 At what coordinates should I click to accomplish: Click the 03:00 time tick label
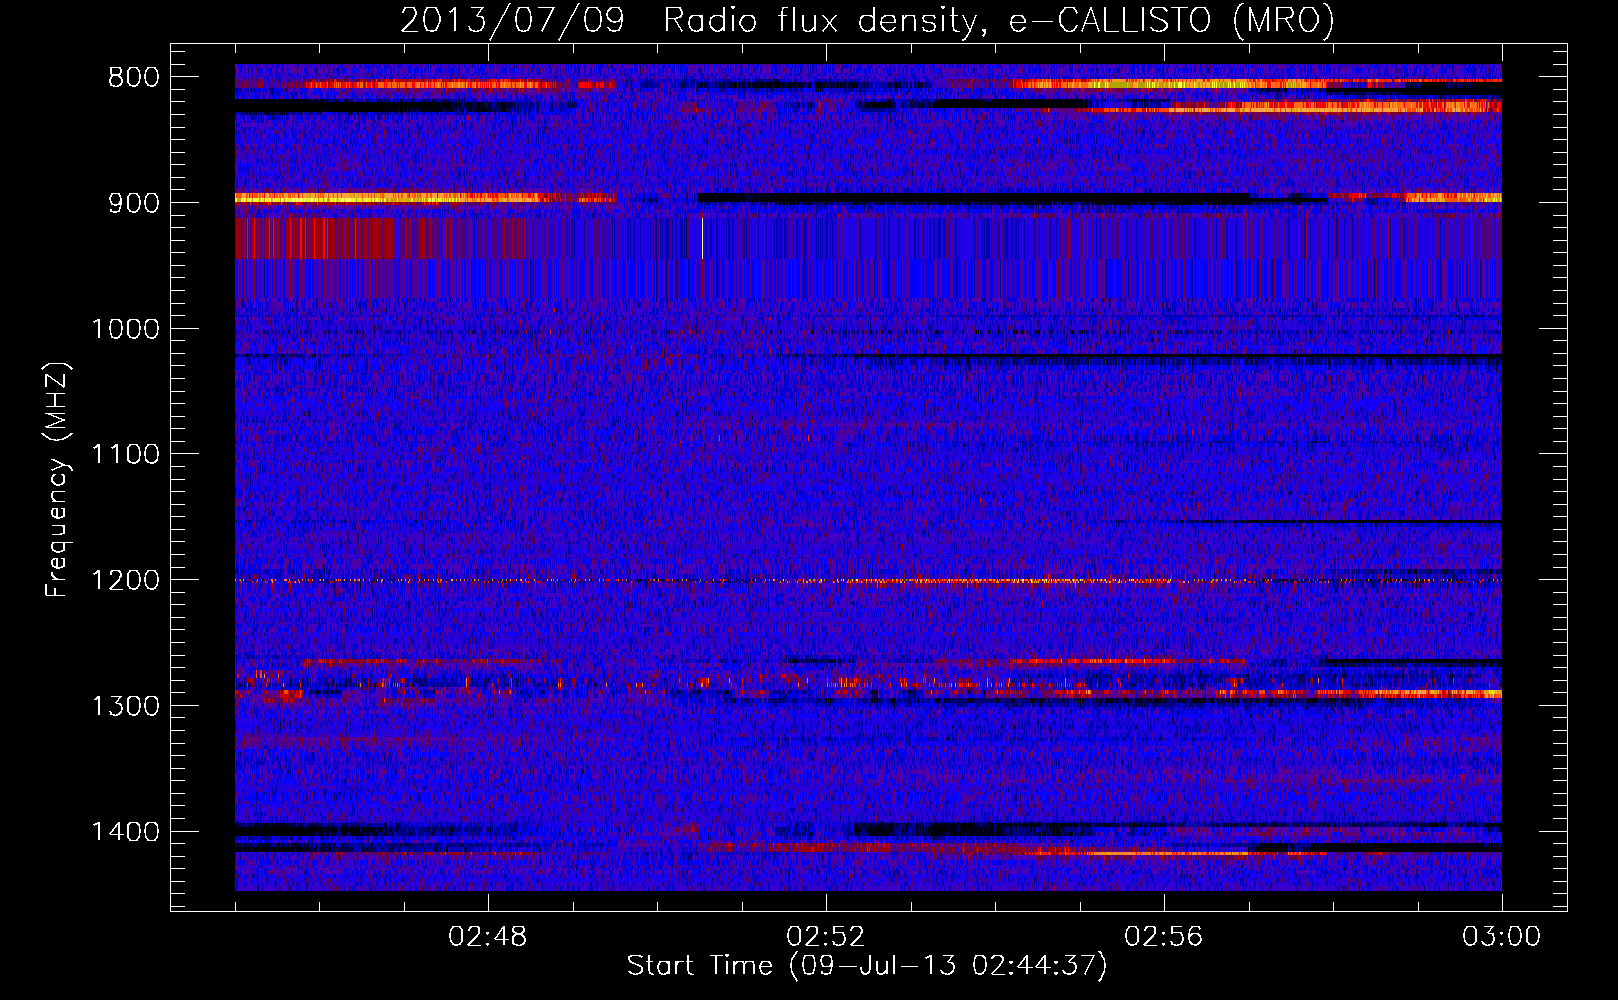point(1501,937)
